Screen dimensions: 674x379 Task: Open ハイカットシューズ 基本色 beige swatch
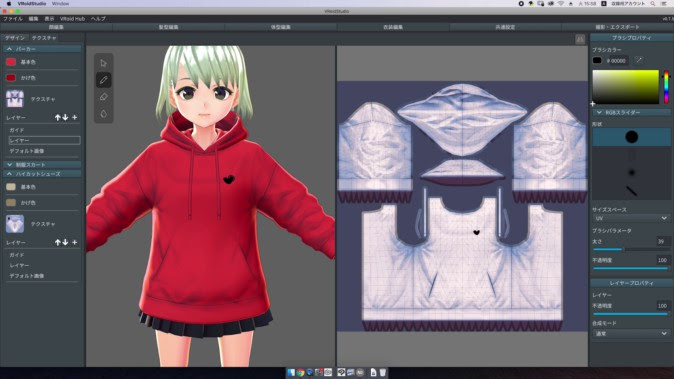[11, 187]
